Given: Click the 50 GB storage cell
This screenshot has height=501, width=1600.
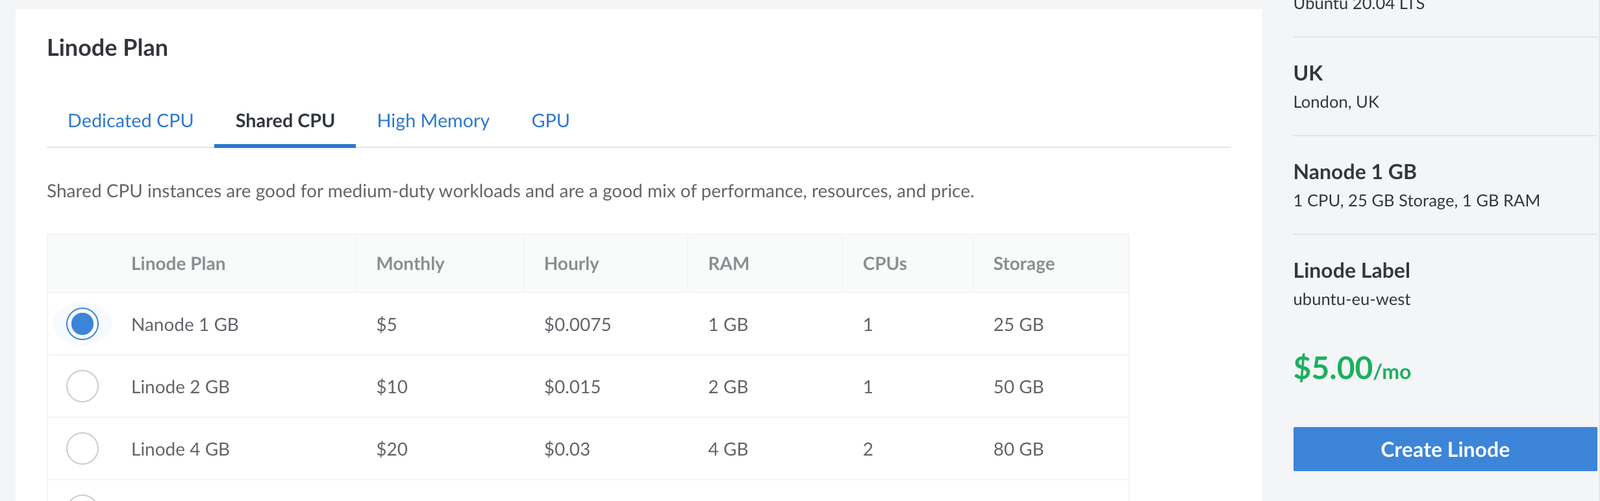Looking at the screenshot, I should point(1018,387).
